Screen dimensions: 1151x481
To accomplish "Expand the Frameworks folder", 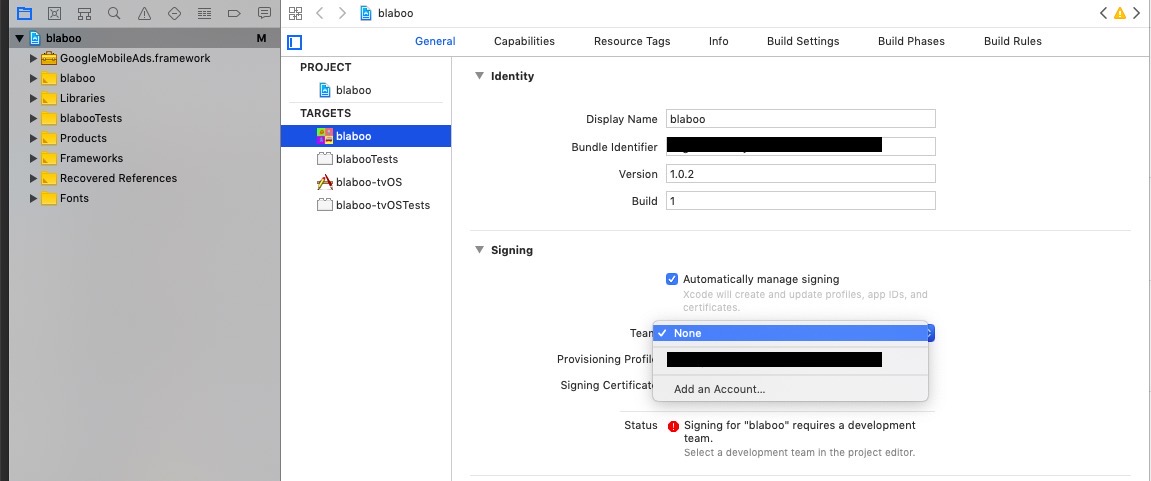I will point(33,158).
